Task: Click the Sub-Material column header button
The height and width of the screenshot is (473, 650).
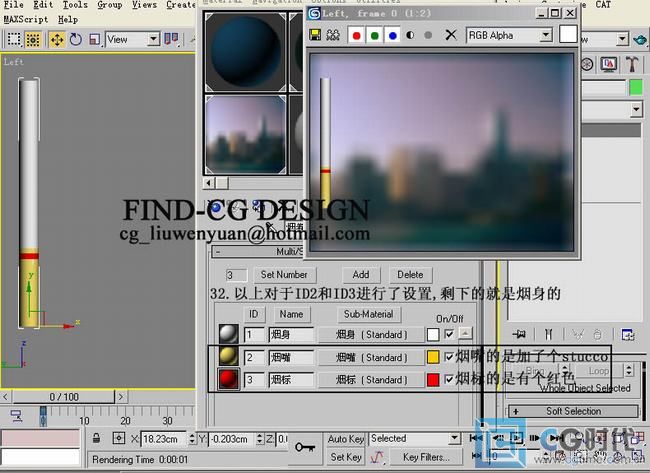Action: 369,314
